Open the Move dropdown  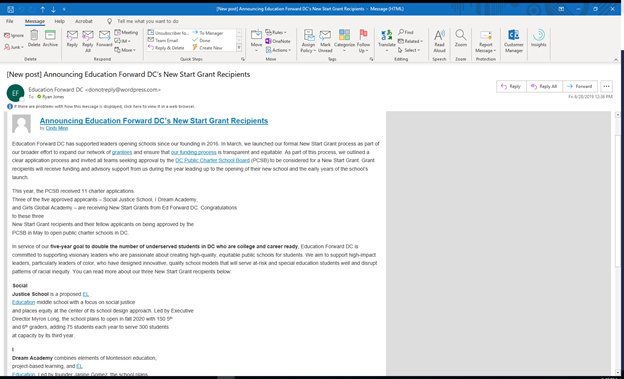point(256,41)
